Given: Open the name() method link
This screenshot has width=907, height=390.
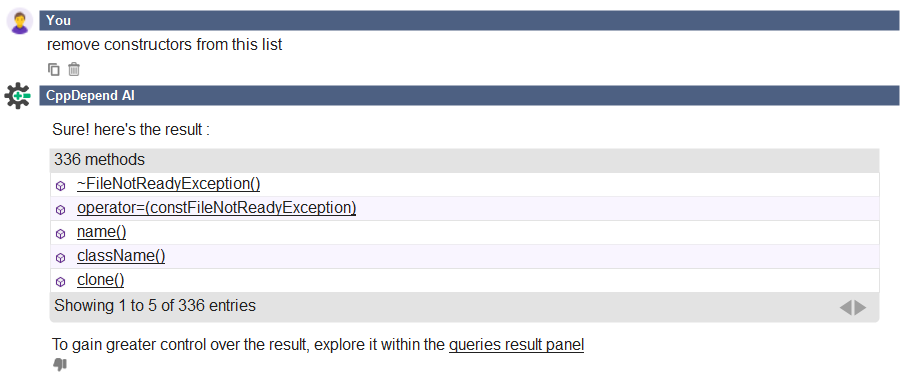Looking at the screenshot, I should click(101, 232).
